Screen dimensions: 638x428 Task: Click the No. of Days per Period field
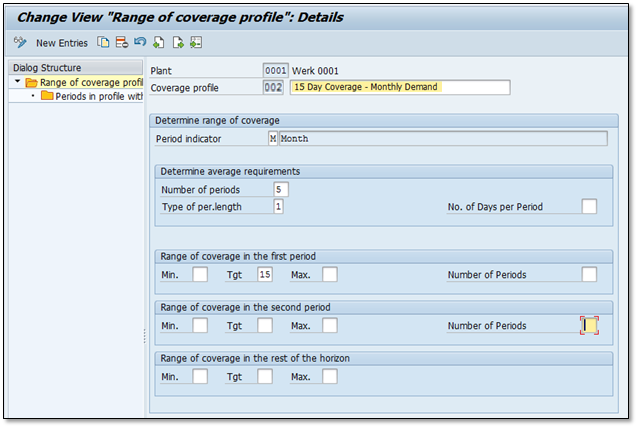pos(589,206)
